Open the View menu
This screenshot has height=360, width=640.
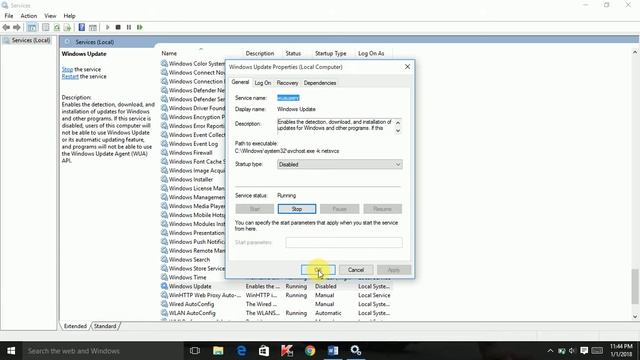tap(50, 16)
